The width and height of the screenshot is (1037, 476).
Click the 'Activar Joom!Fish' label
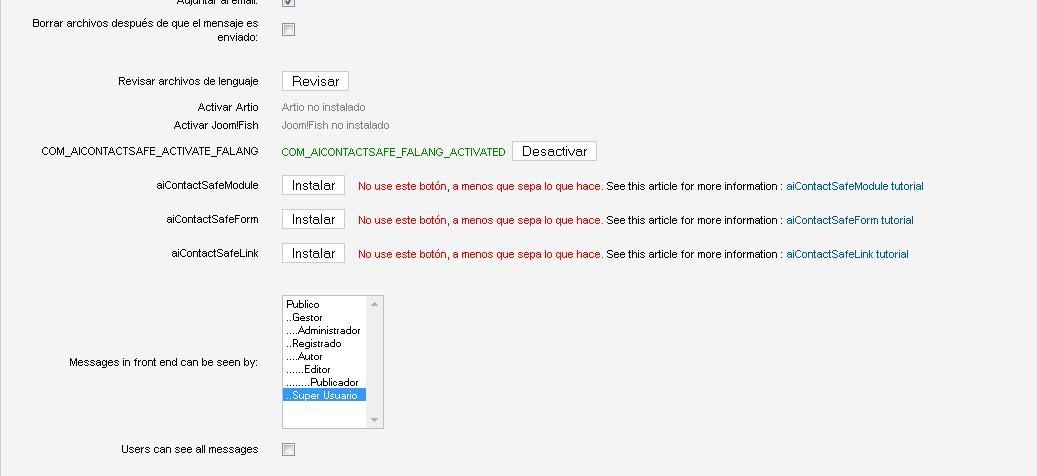216,125
